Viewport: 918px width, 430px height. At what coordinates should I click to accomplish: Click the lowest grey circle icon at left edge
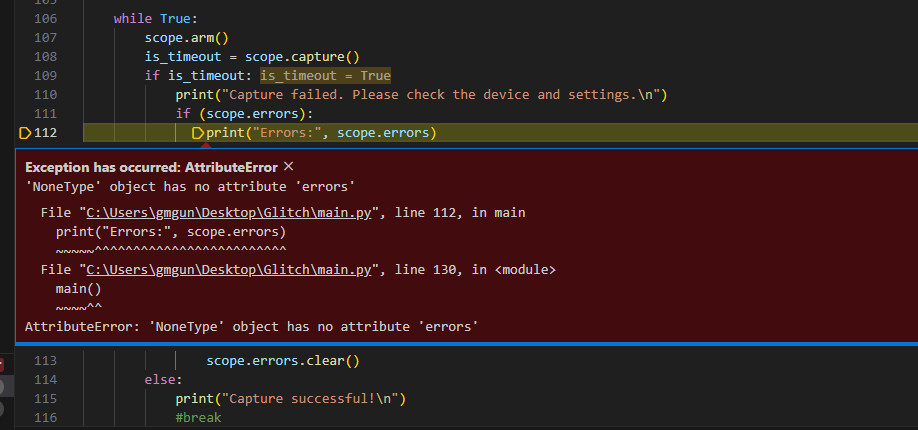click(x=1, y=408)
